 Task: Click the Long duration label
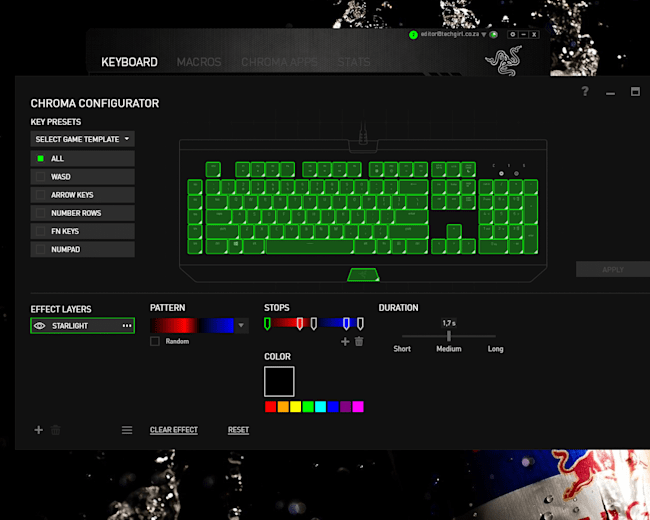click(x=495, y=349)
